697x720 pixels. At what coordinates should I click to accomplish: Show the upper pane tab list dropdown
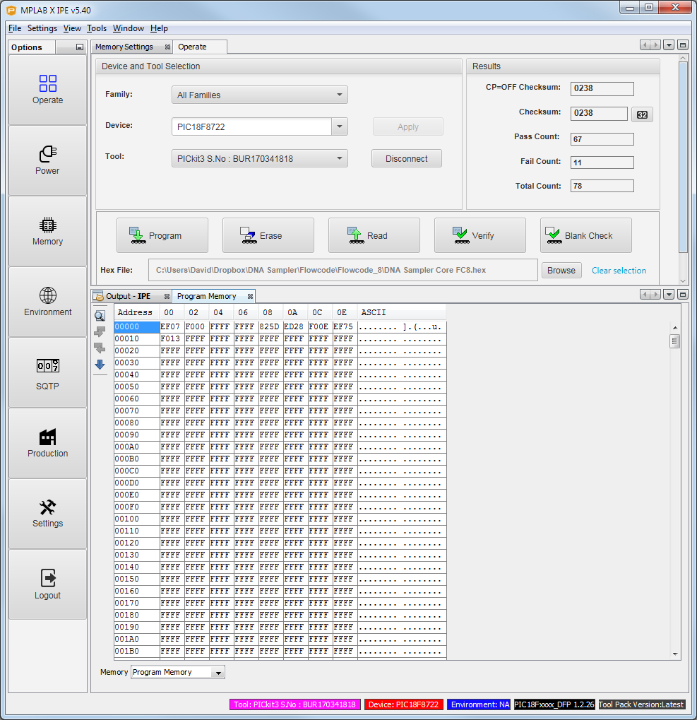669,45
